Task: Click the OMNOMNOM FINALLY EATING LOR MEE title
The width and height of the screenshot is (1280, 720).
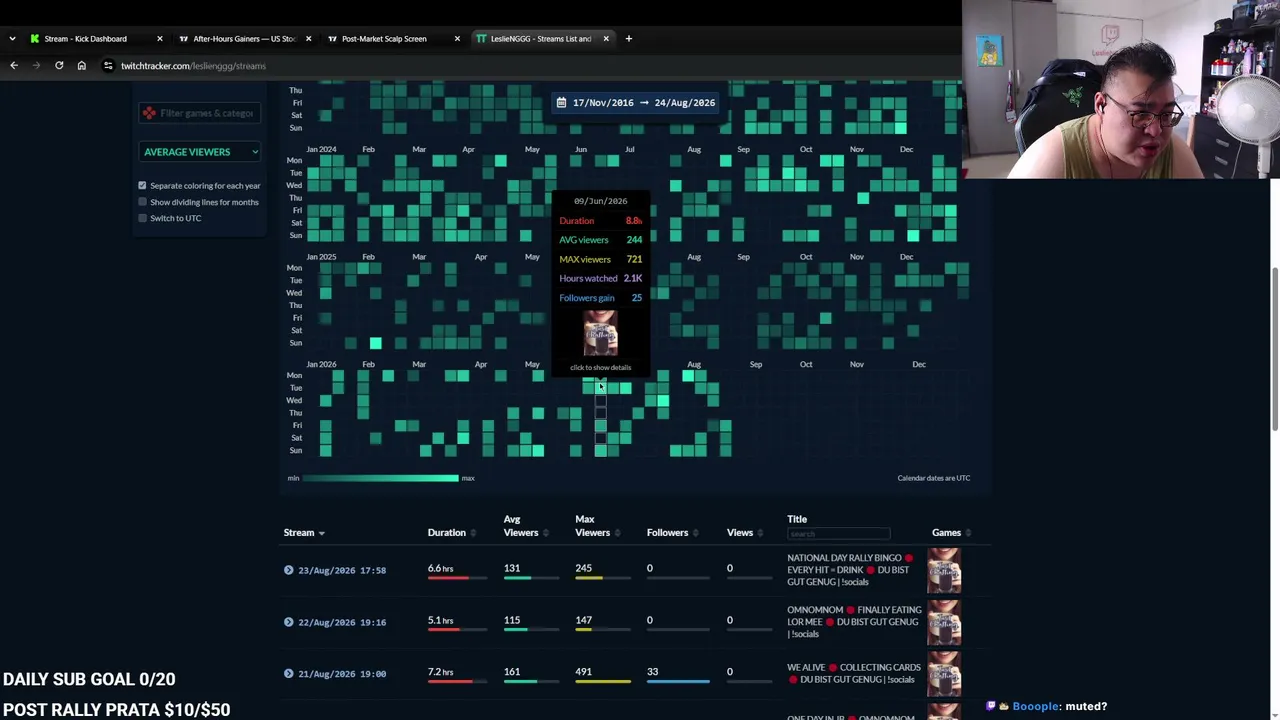Action: point(855,622)
